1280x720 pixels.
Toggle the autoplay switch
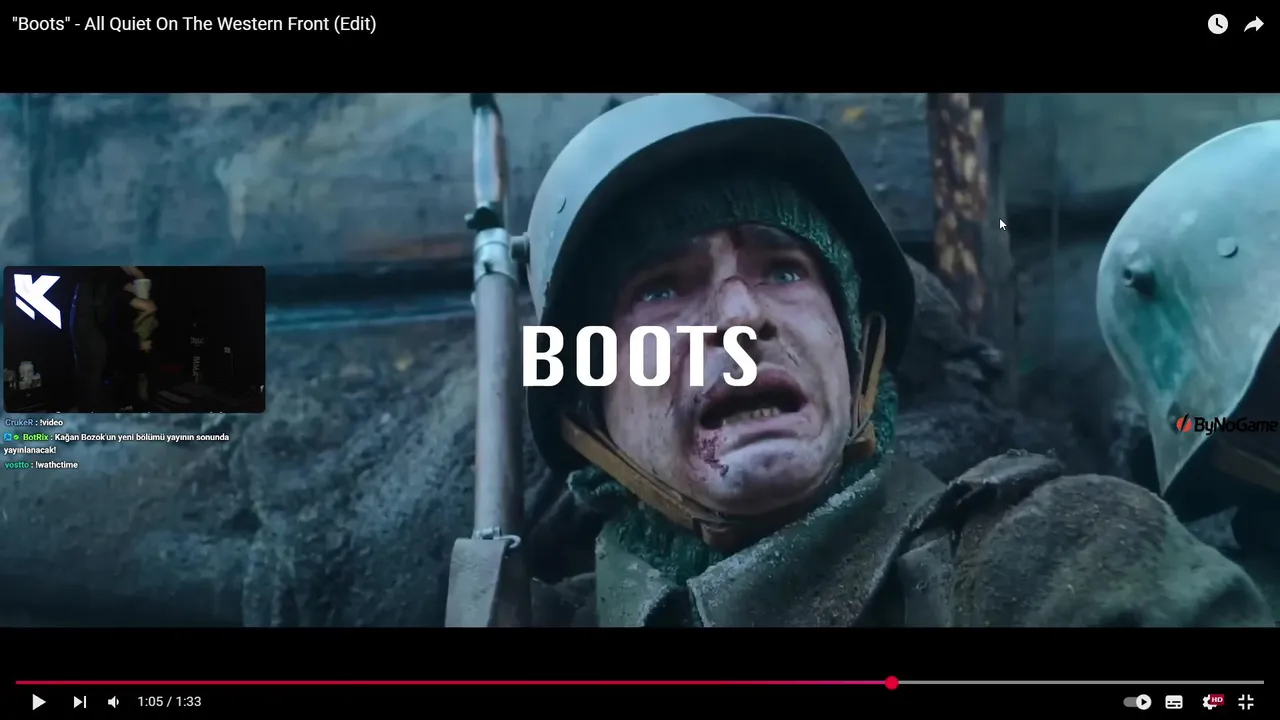(1137, 702)
